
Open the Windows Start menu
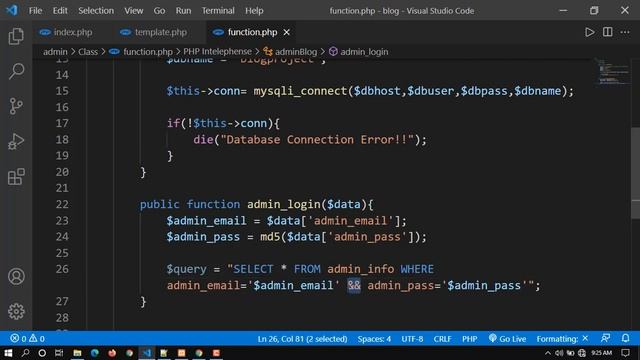[8, 353]
